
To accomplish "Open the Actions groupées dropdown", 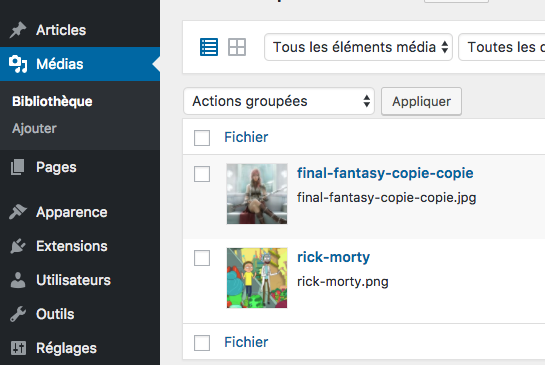I will 279,101.
